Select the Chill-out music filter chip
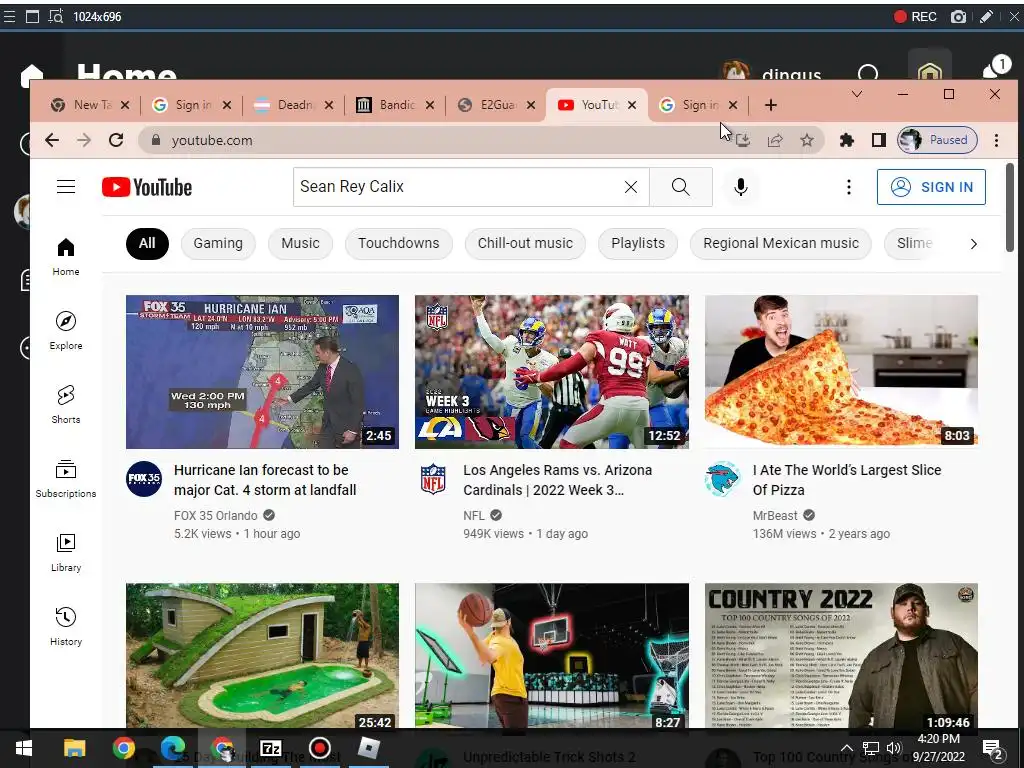 coord(525,244)
